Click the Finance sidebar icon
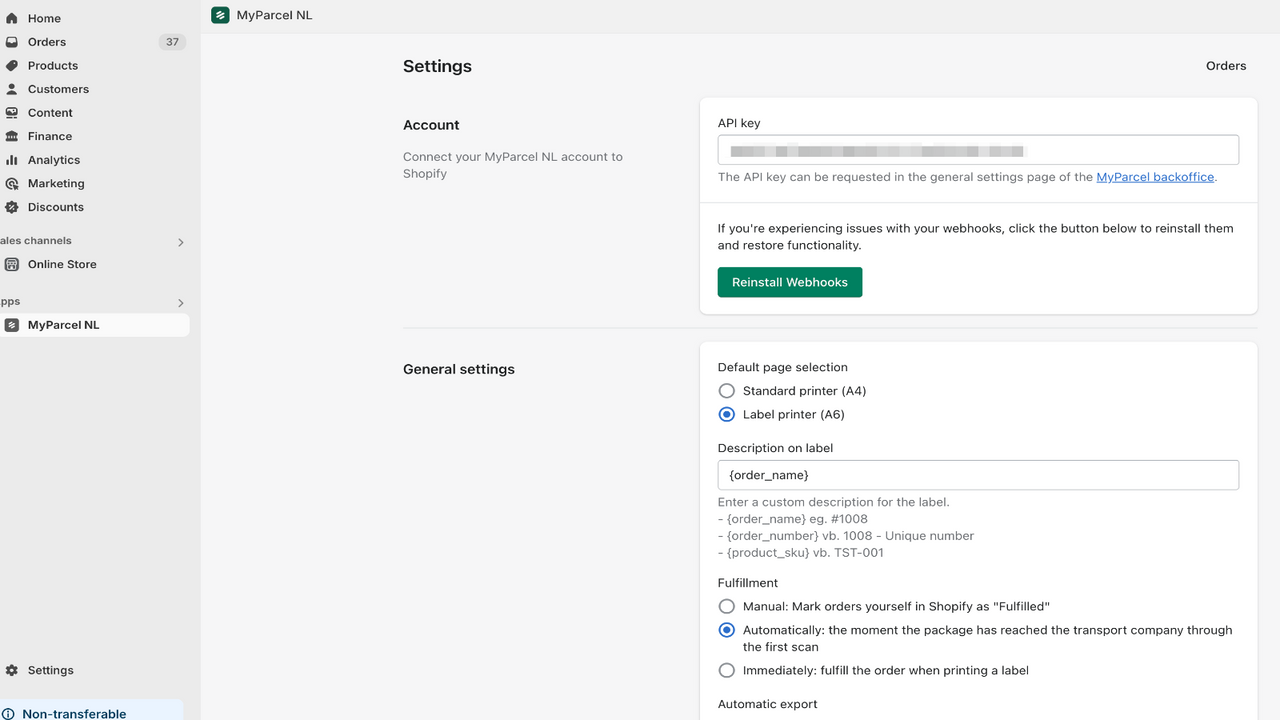The width and height of the screenshot is (1280, 720). [12, 136]
